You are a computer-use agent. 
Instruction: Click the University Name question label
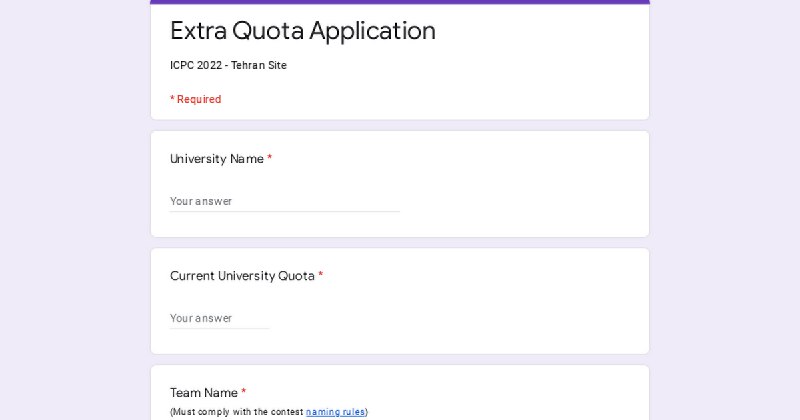pyautogui.click(x=217, y=159)
